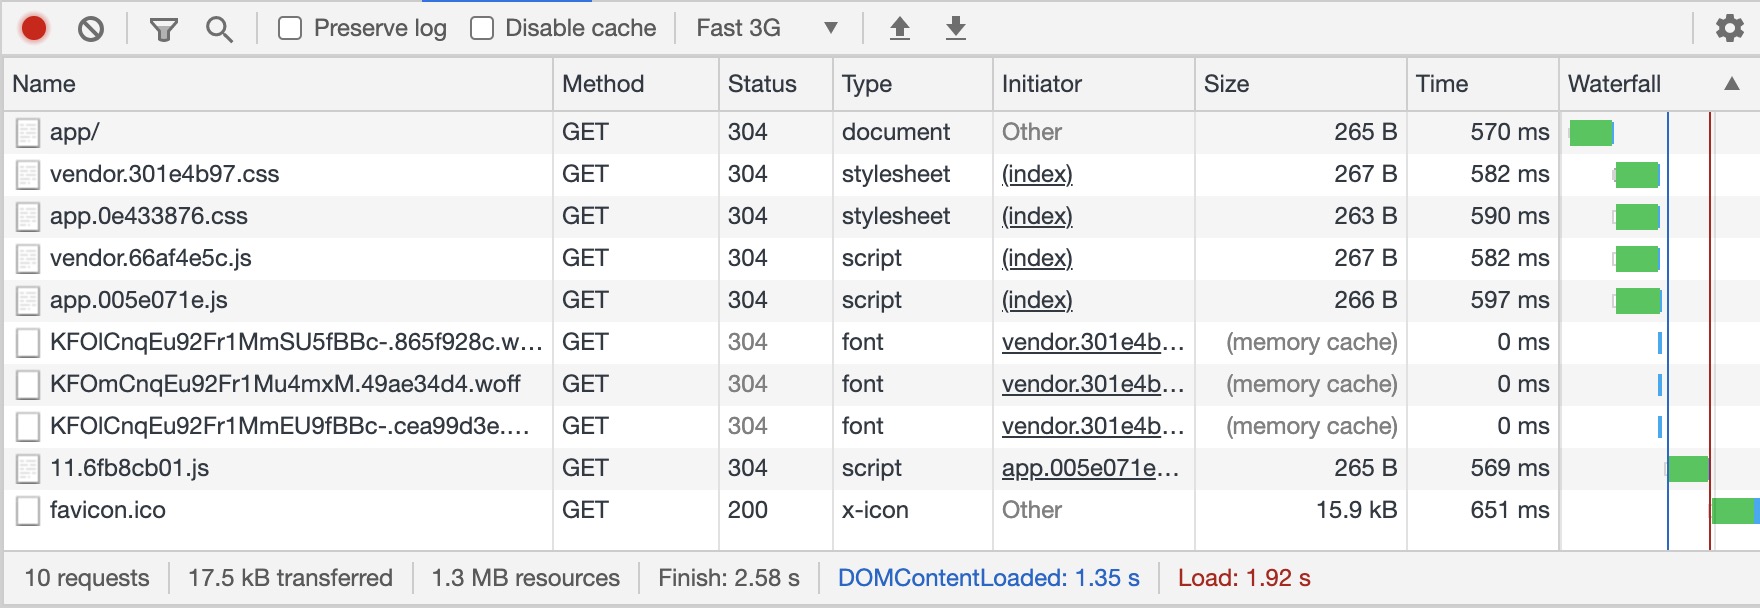
Task: Click the file icon beside vendor.66af4e5c.js
Action: point(28,258)
